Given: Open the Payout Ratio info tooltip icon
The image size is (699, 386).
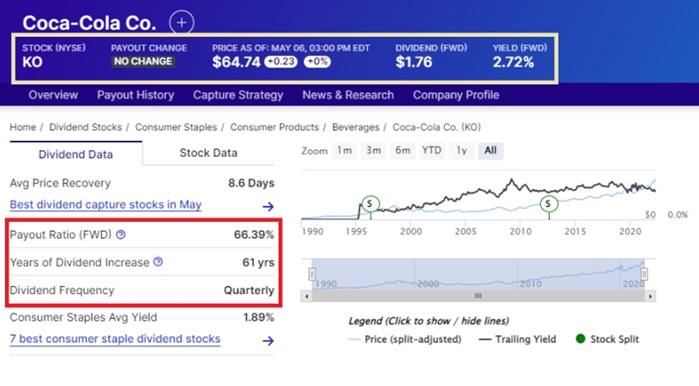Looking at the screenshot, I should pyautogui.click(x=121, y=234).
